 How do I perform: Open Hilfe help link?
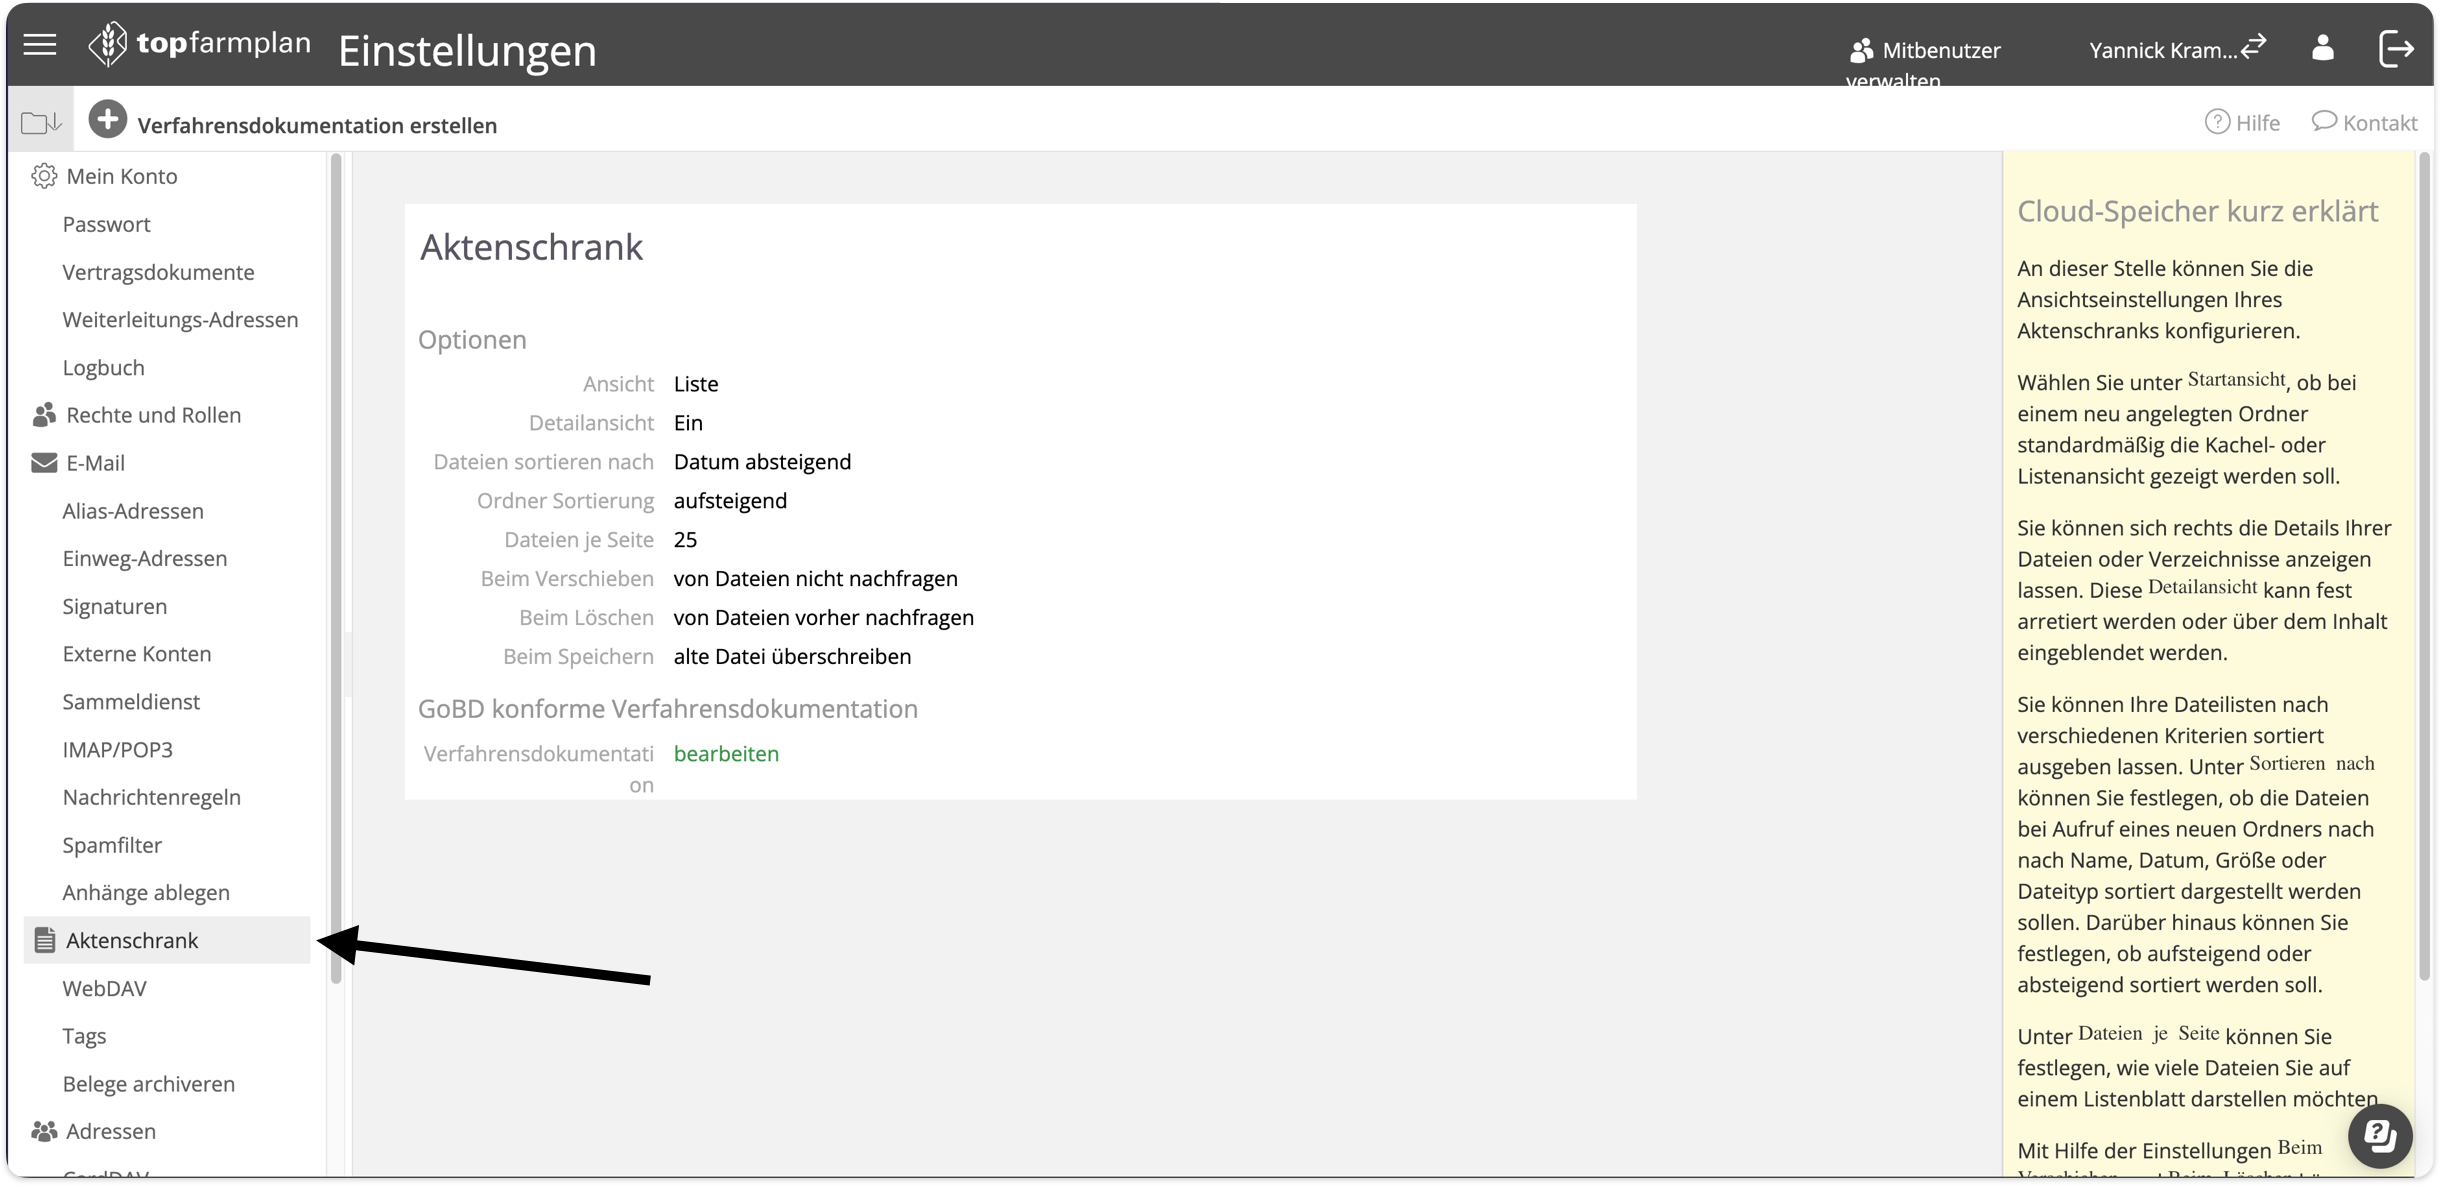point(2242,122)
